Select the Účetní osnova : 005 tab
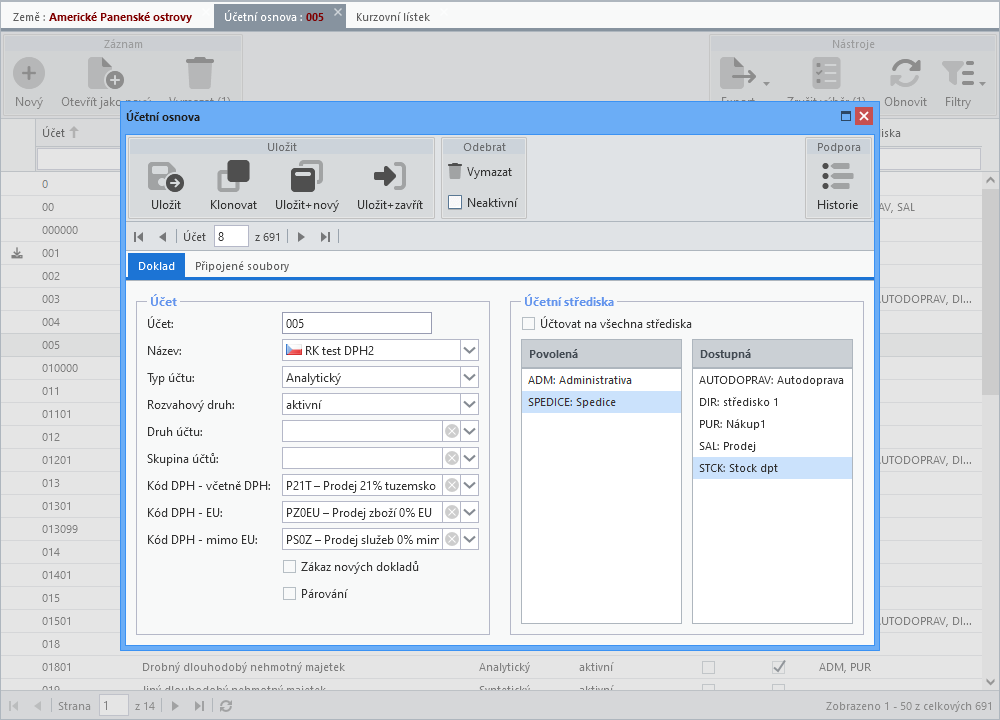This screenshot has height=720, width=1000. (273, 17)
